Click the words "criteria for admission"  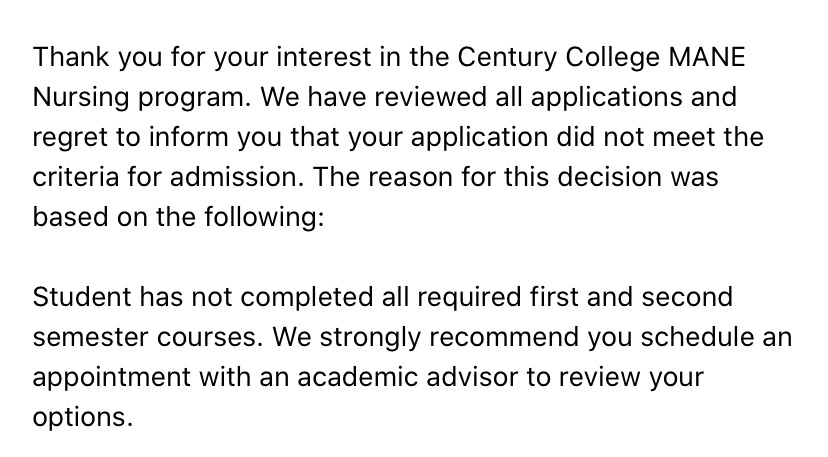165,178
